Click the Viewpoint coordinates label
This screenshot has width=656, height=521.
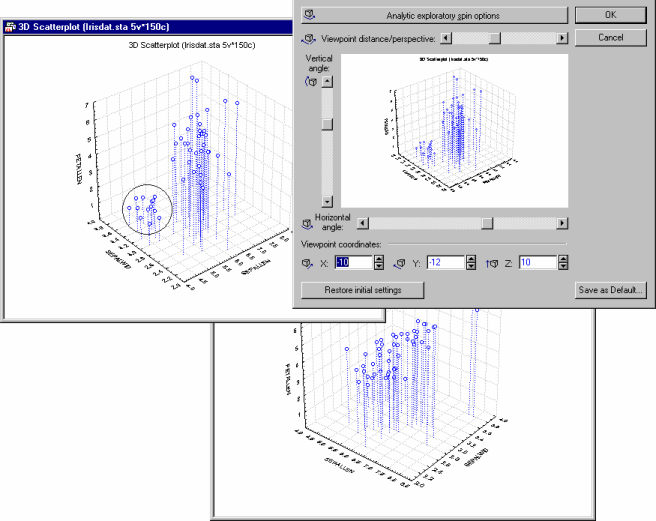coord(341,244)
